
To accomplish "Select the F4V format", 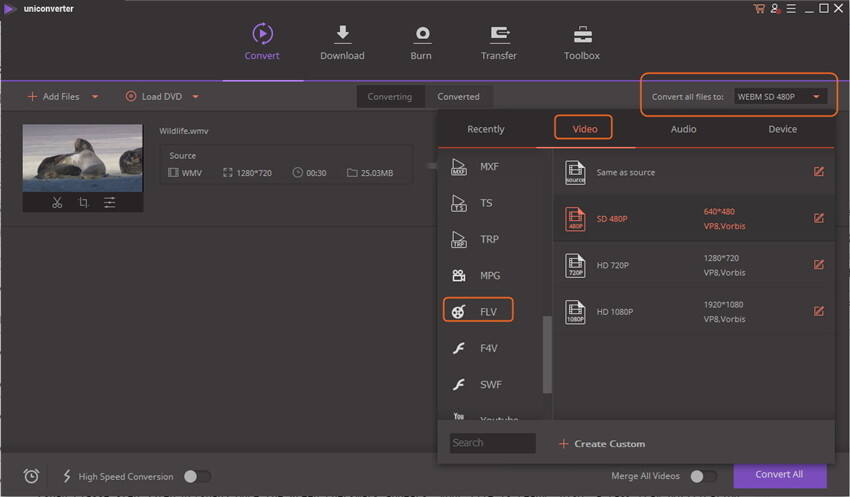I will (490, 348).
